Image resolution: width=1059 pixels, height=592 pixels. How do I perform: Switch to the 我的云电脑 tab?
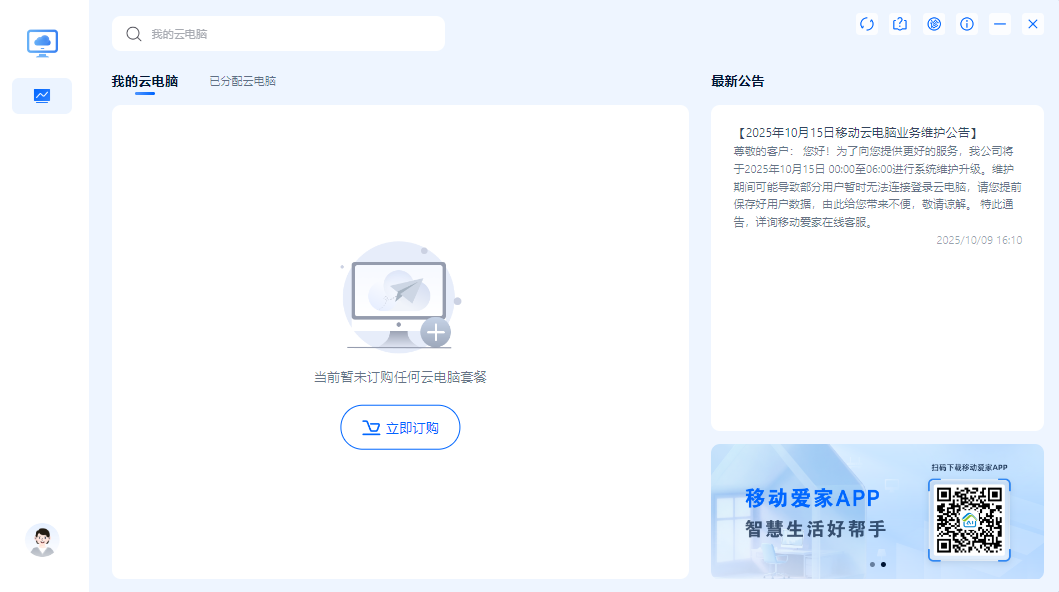[x=144, y=81]
